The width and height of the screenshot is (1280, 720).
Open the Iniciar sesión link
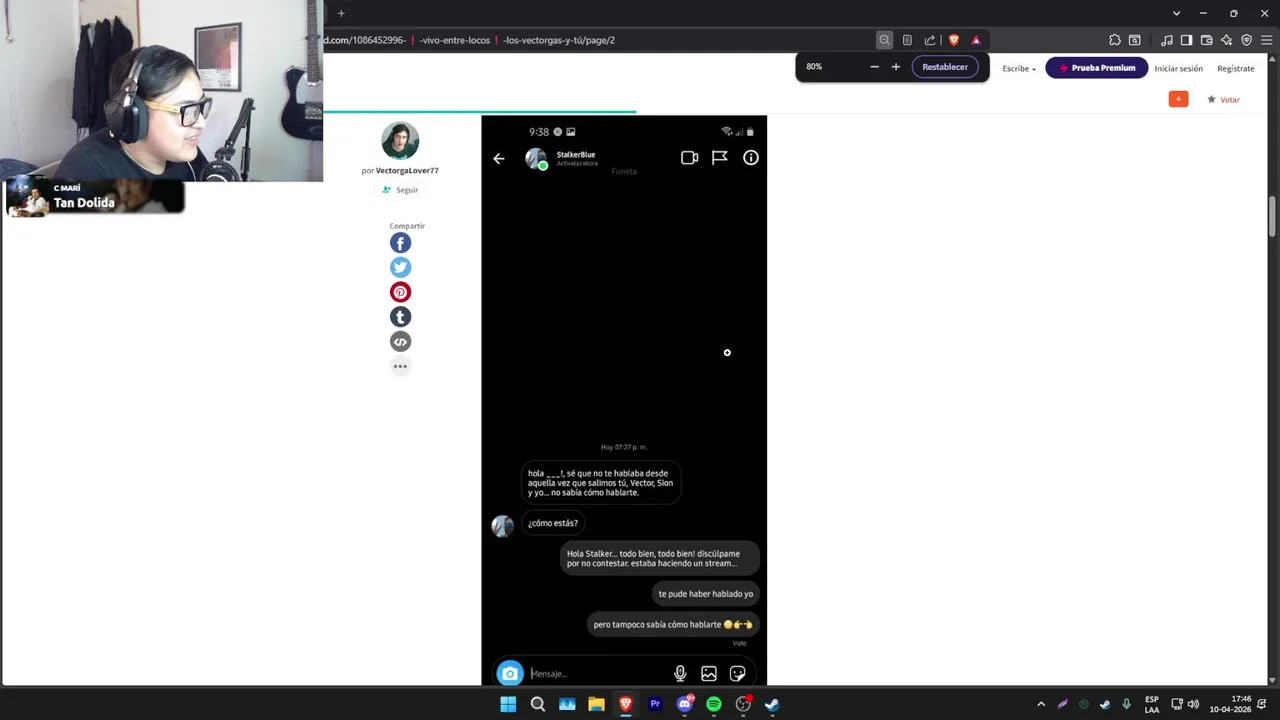tap(1179, 68)
